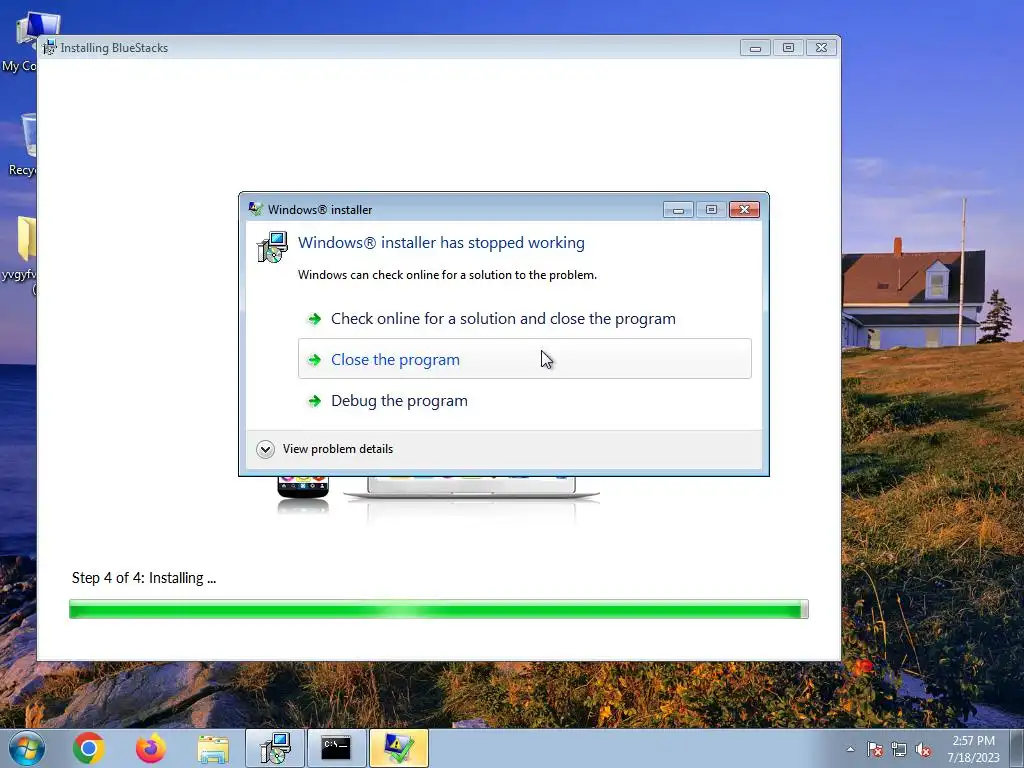Switch to BlueStacks installer taskbar button
The width and height of the screenshot is (1024, 768).
pos(275,748)
